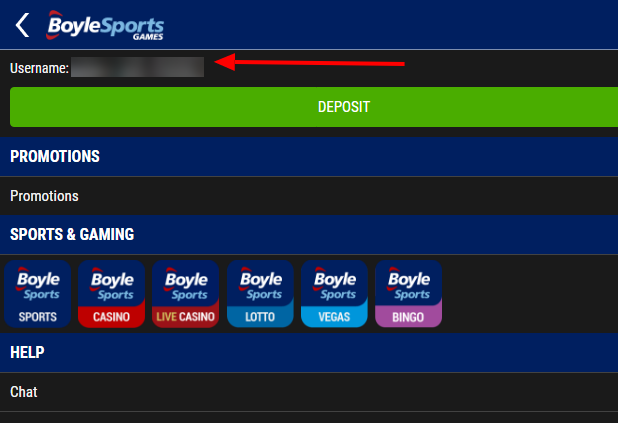
Task: Open the Boyle Sports LIVE CASINO tile
Action: (186, 294)
